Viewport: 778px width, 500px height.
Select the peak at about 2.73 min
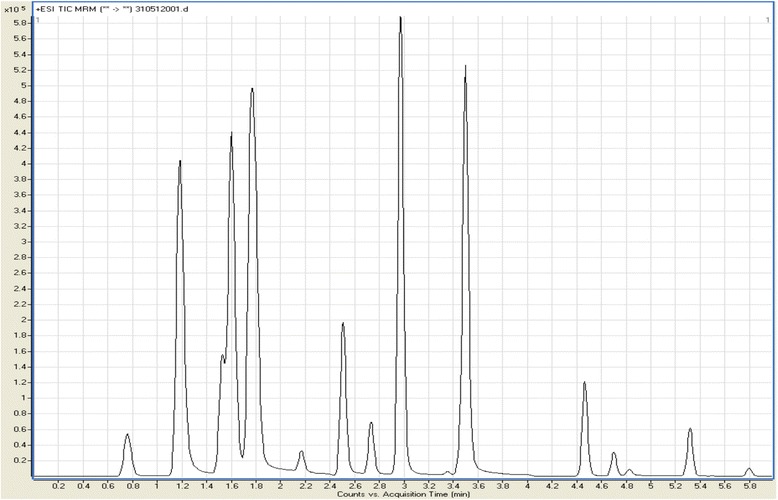click(371, 425)
